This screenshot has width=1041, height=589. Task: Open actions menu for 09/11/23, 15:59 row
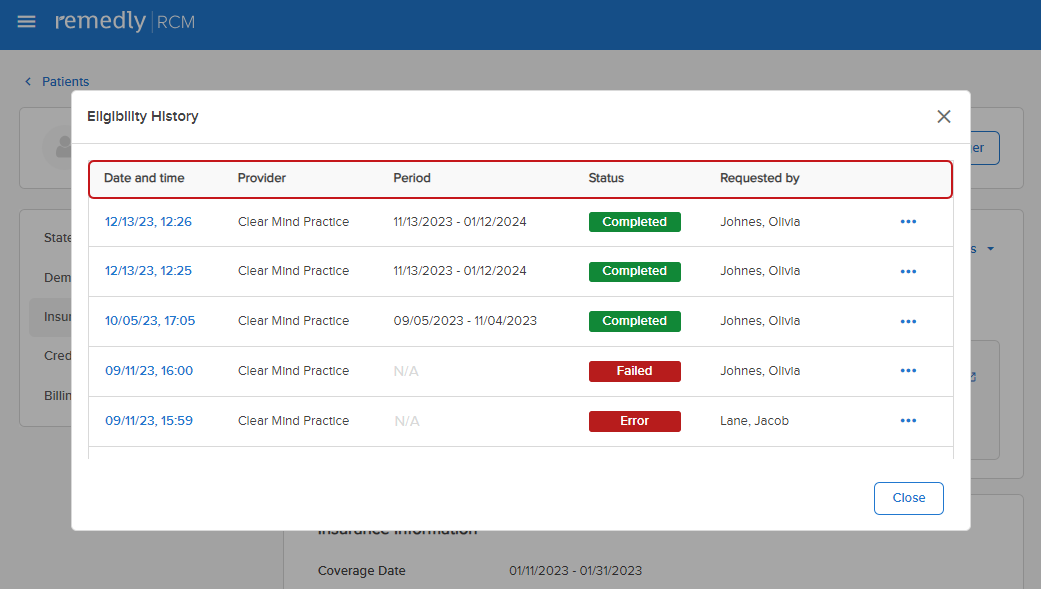pos(908,421)
